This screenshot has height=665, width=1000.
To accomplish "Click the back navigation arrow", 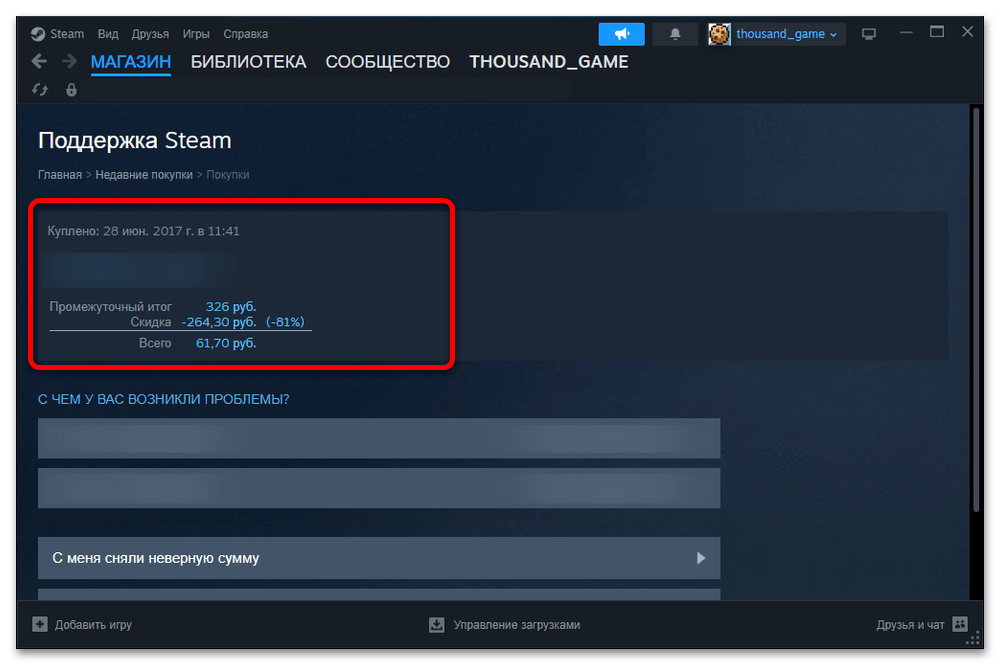I will coord(39,62).
